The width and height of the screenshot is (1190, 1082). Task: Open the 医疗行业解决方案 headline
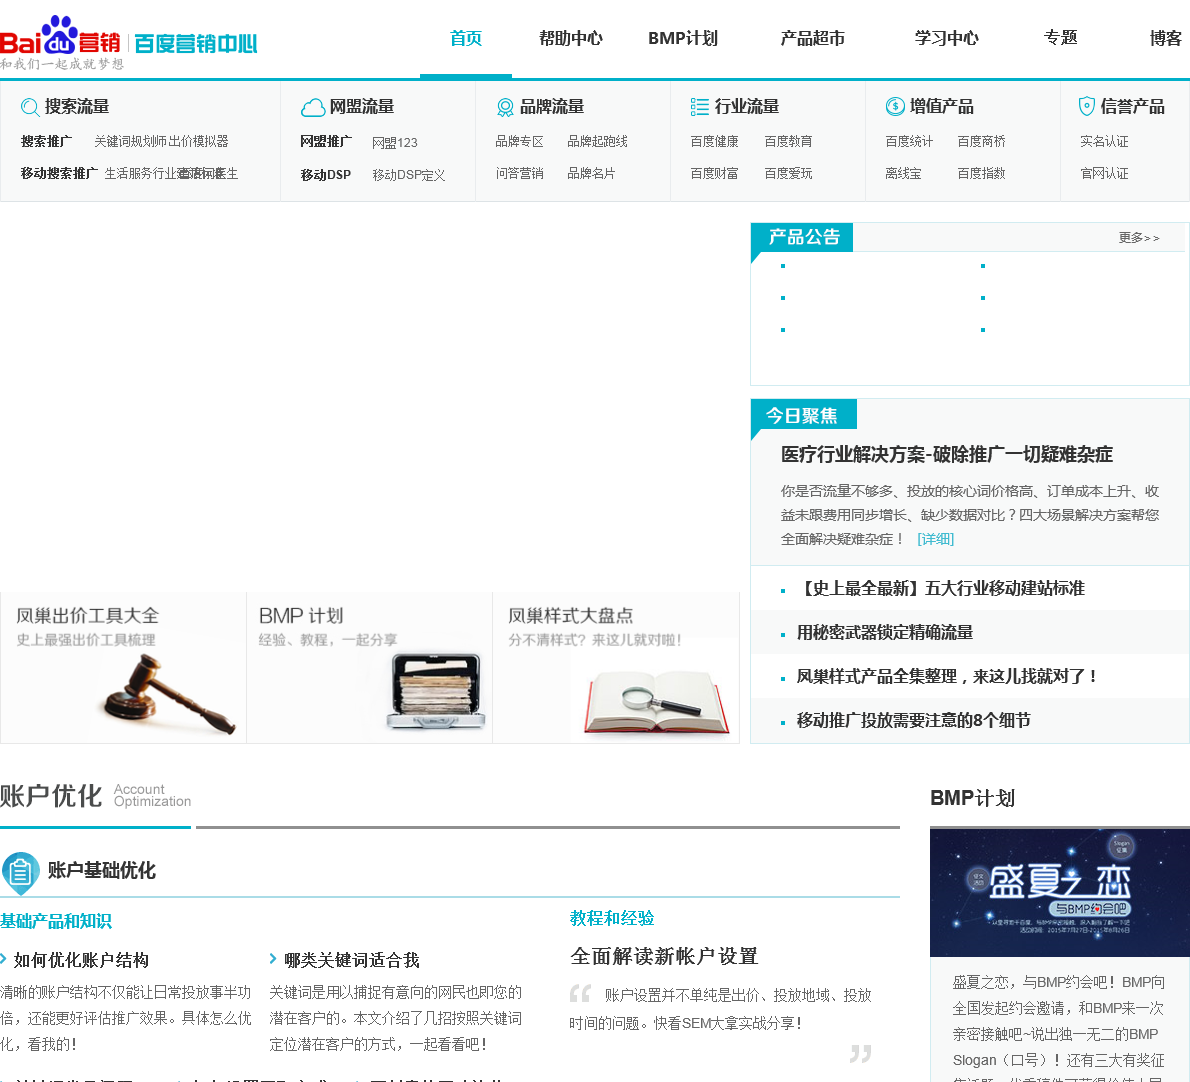(946, 454)
